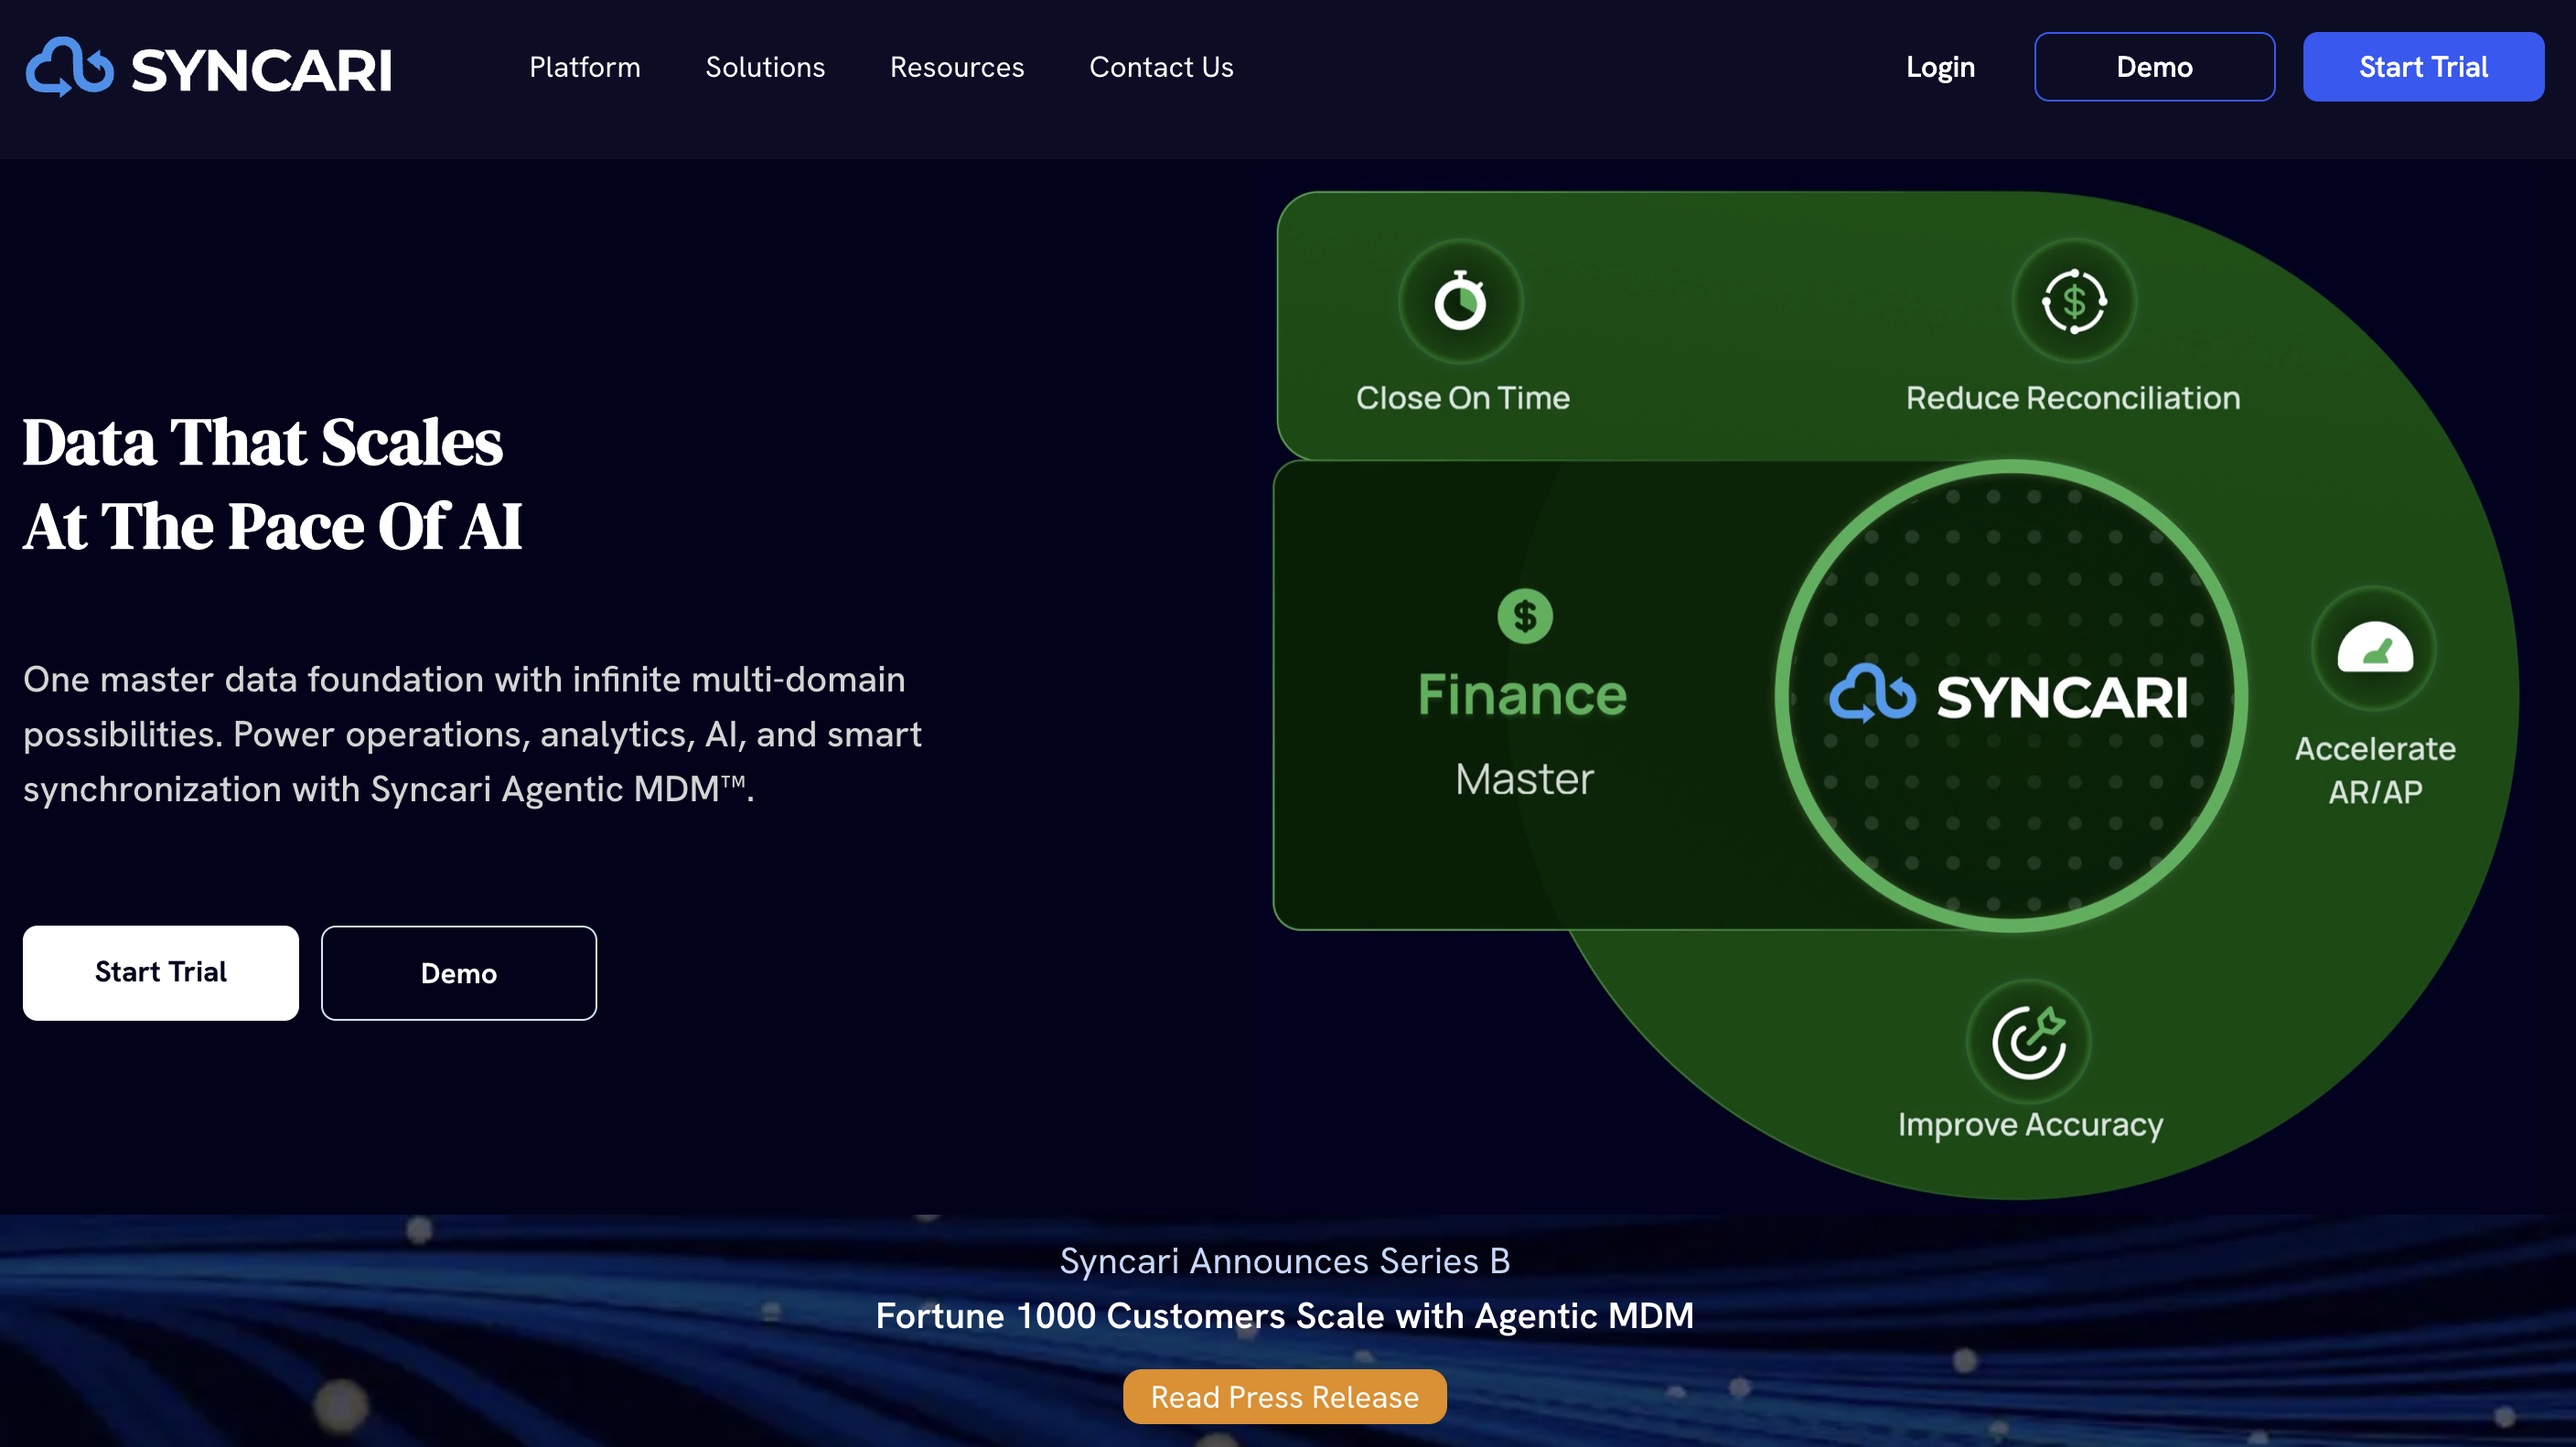Select Contact Us in the navigation

tap(1160, 66)
